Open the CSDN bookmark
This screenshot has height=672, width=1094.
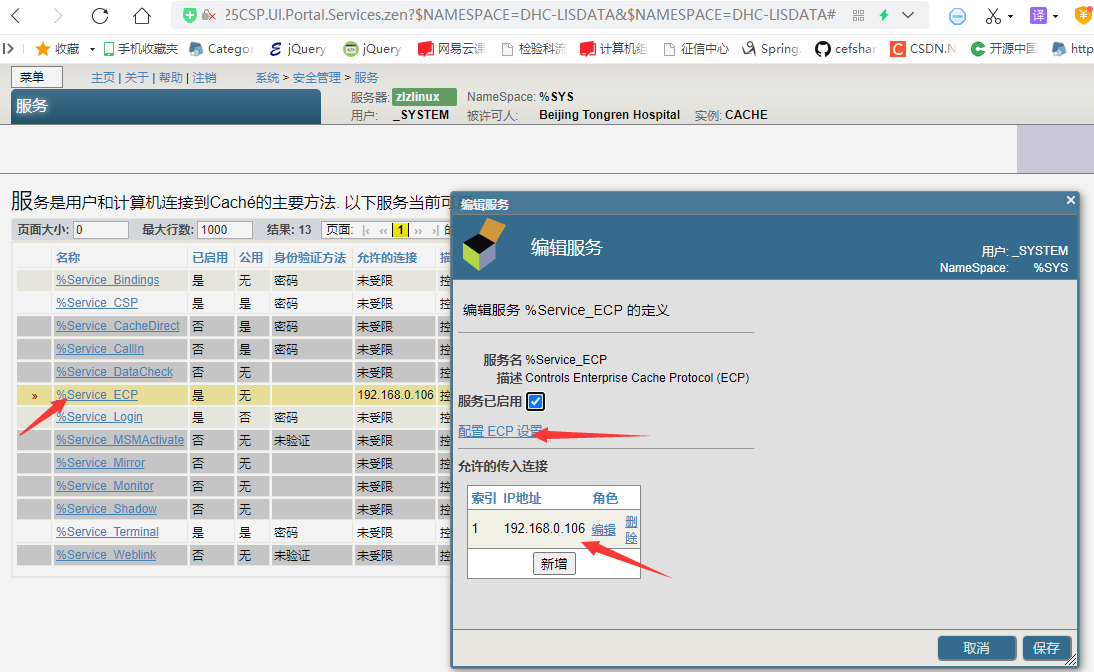[x=923, y=49]
